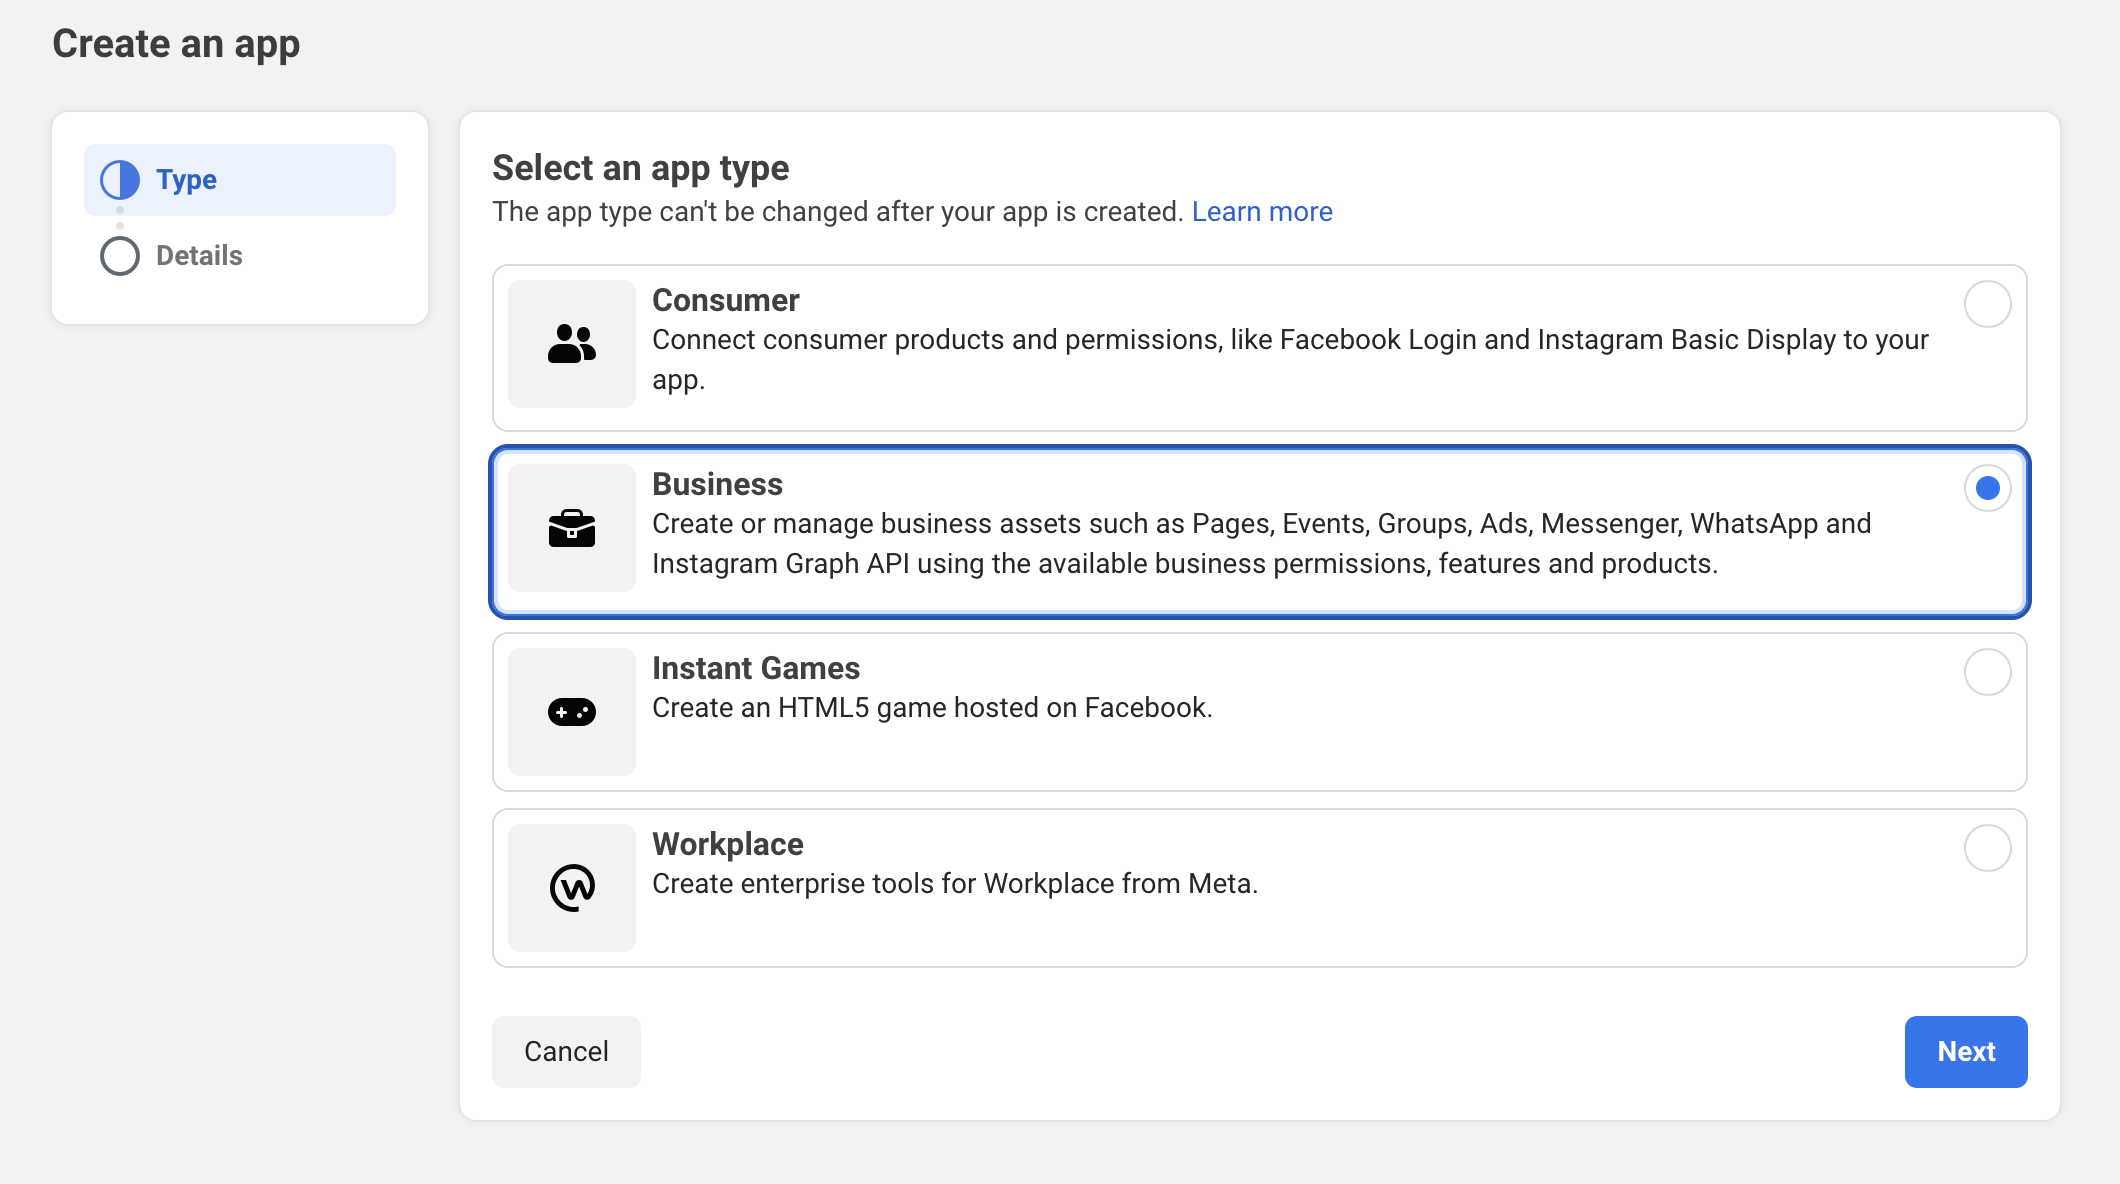The image size is (2120, 1184).
Task: Click the Instant Games controller icon
Action: tap(572, 712)
